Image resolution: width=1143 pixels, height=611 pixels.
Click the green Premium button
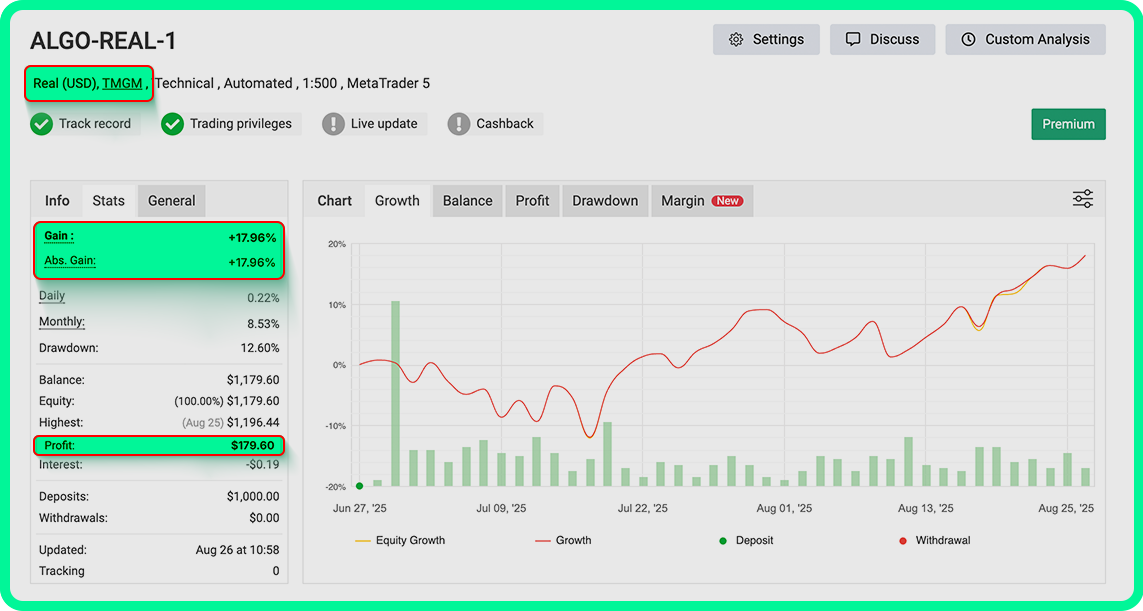(x=1068, y=124)
